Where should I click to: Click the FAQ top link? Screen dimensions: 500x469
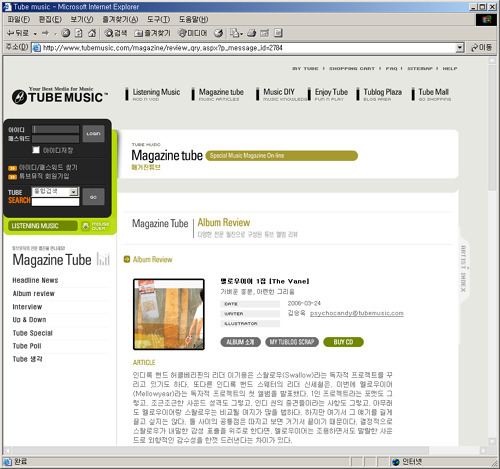pyautogui.click(x=392, y=68)
